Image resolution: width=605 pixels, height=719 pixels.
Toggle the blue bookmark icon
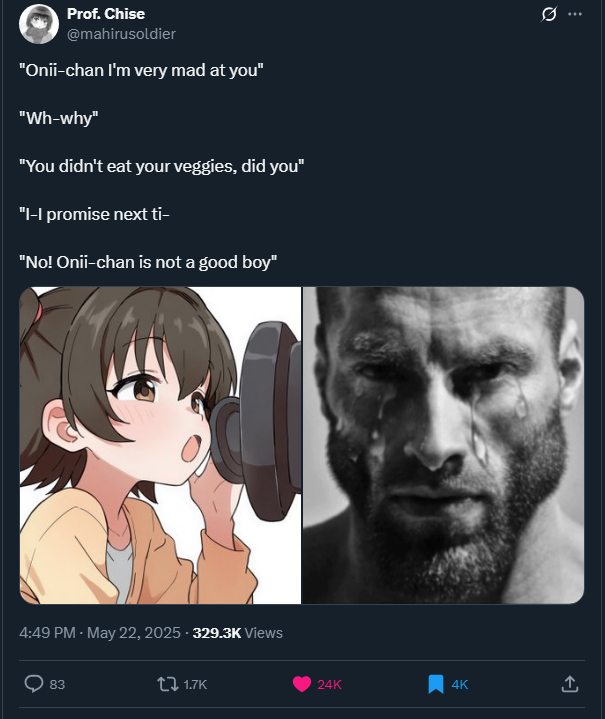click(436, 684)
